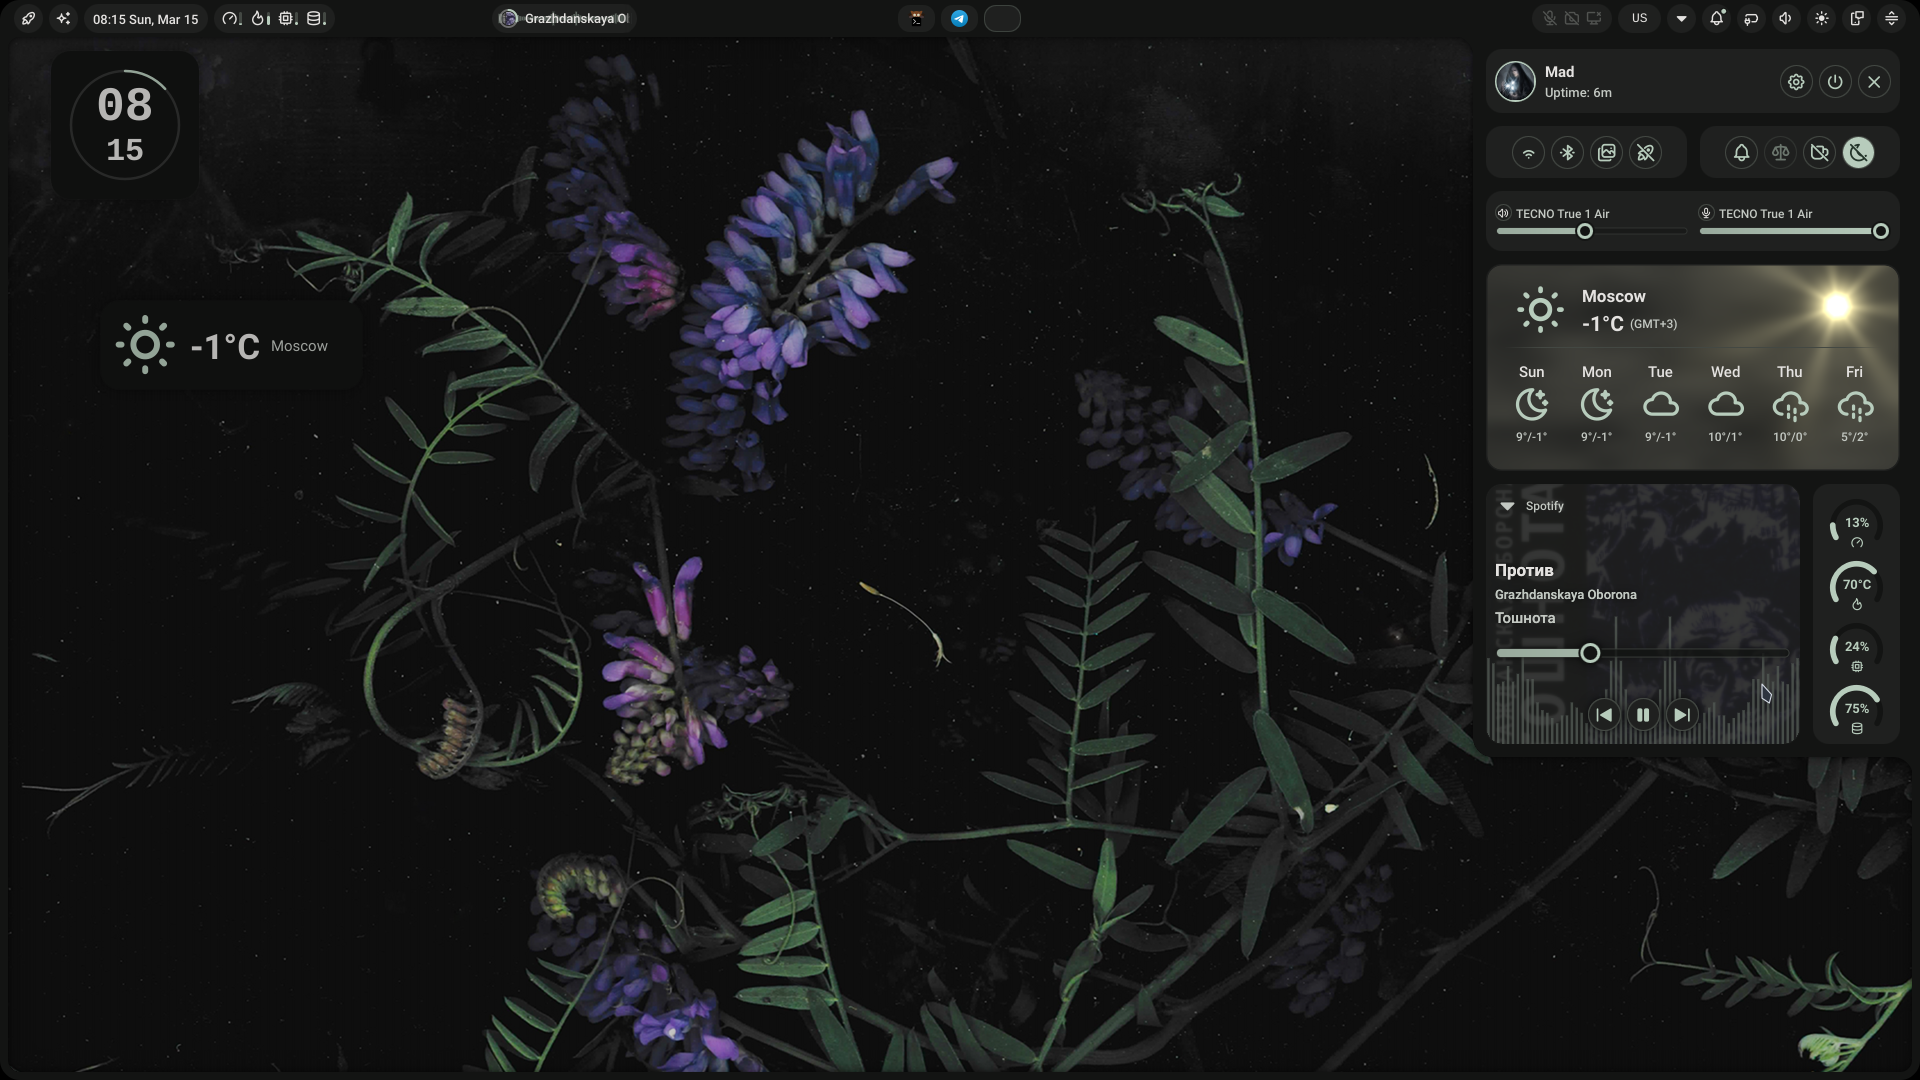Viewport: 1920px width, 1080px height.
Task: Open the terminal app icon in bar
Action: [915, 18]
